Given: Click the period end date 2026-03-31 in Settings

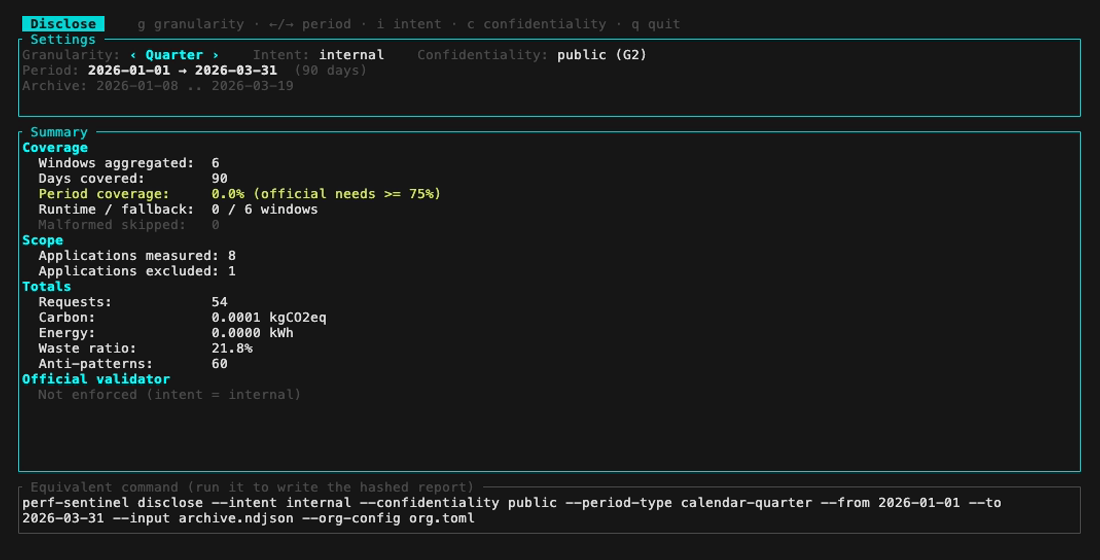Looking at the screenshot, I should [x=236, y=70].
